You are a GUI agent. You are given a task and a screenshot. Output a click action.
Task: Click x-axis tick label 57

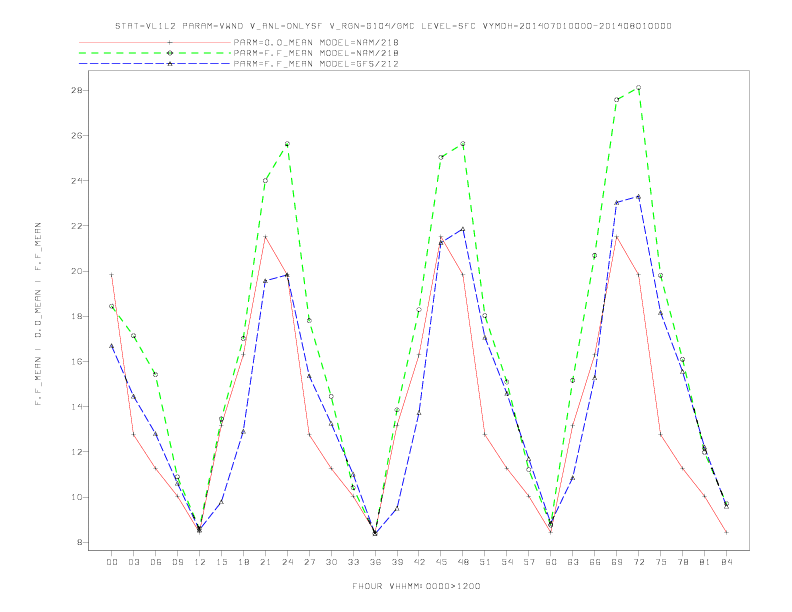[529, 562]
